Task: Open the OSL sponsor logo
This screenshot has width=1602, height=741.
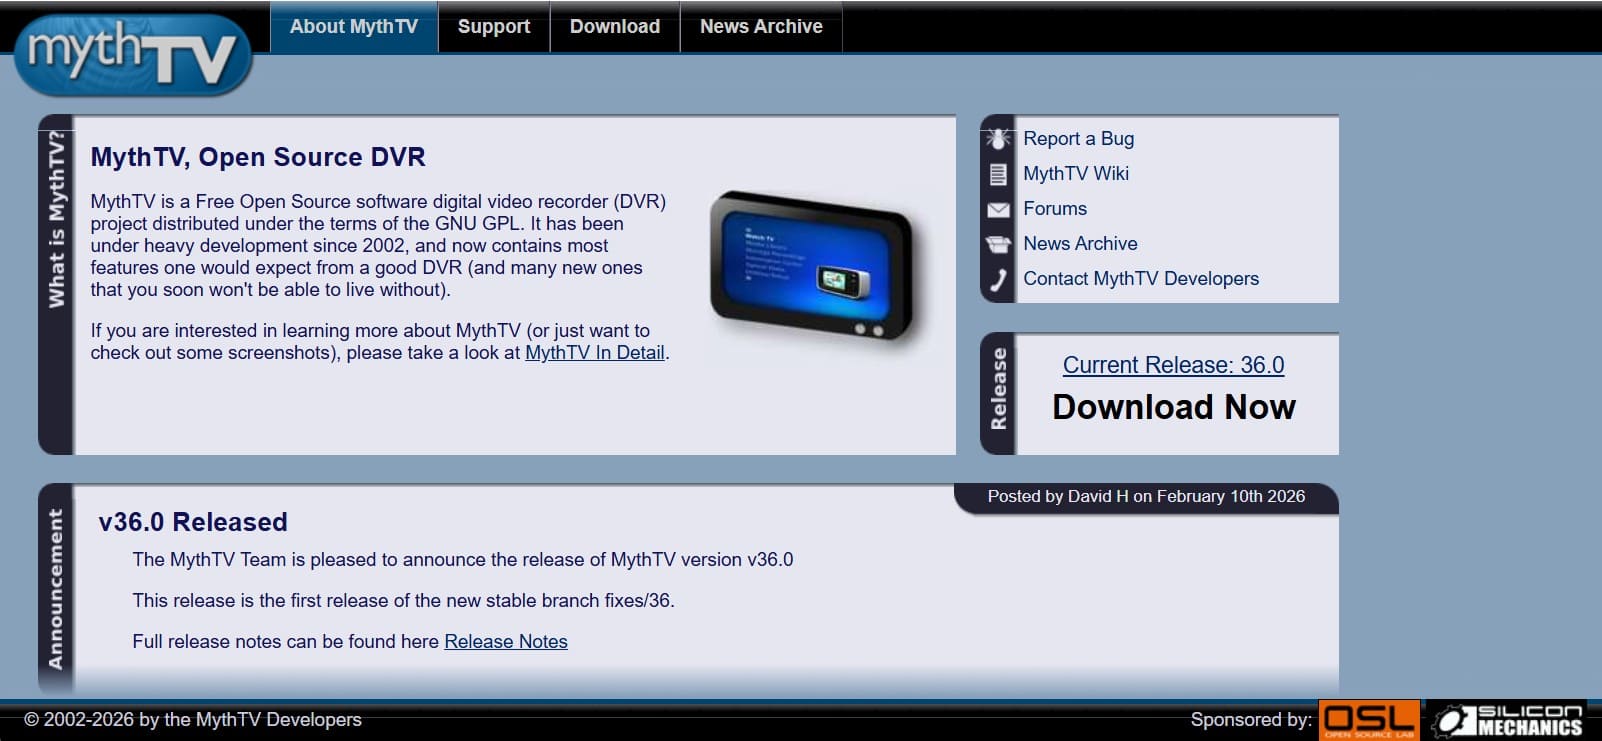Action: [x=1369, y=720]
